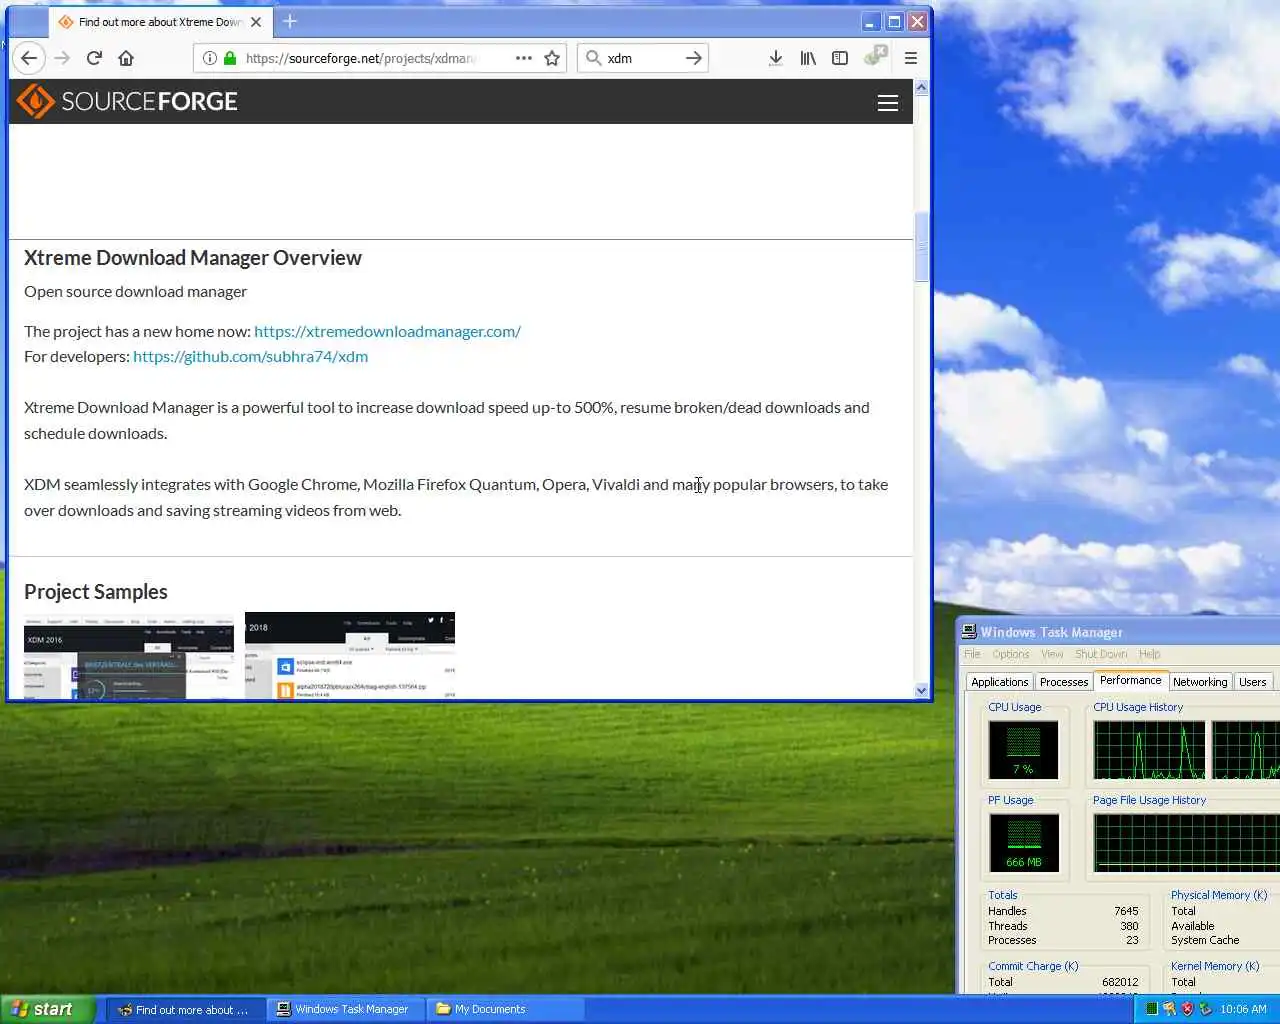The image size is (1280, 1024).
Task: Click the SourceForge logo
Action: coord(127,101)
